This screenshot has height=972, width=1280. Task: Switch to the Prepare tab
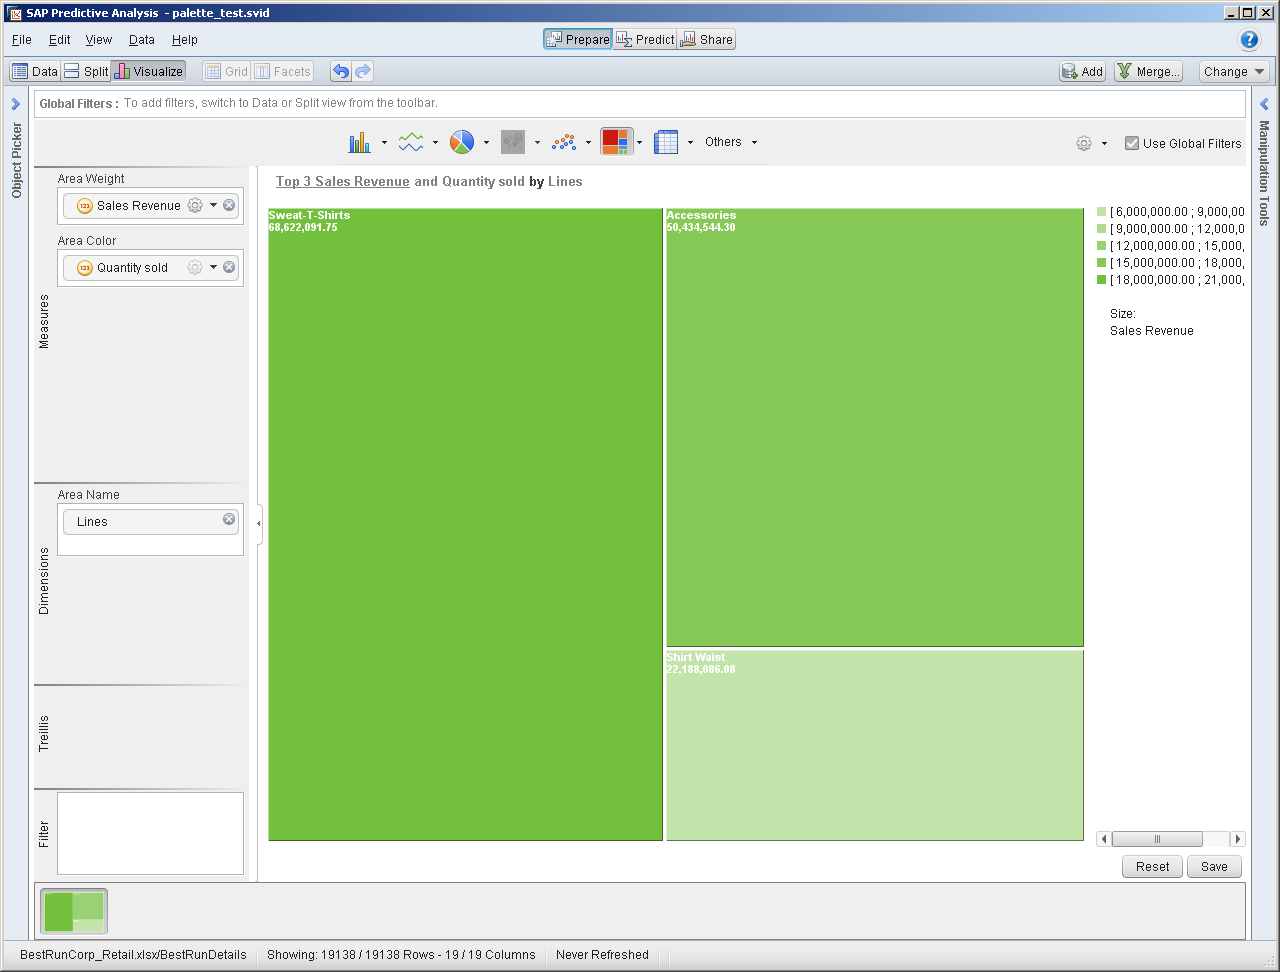(578, 39)
